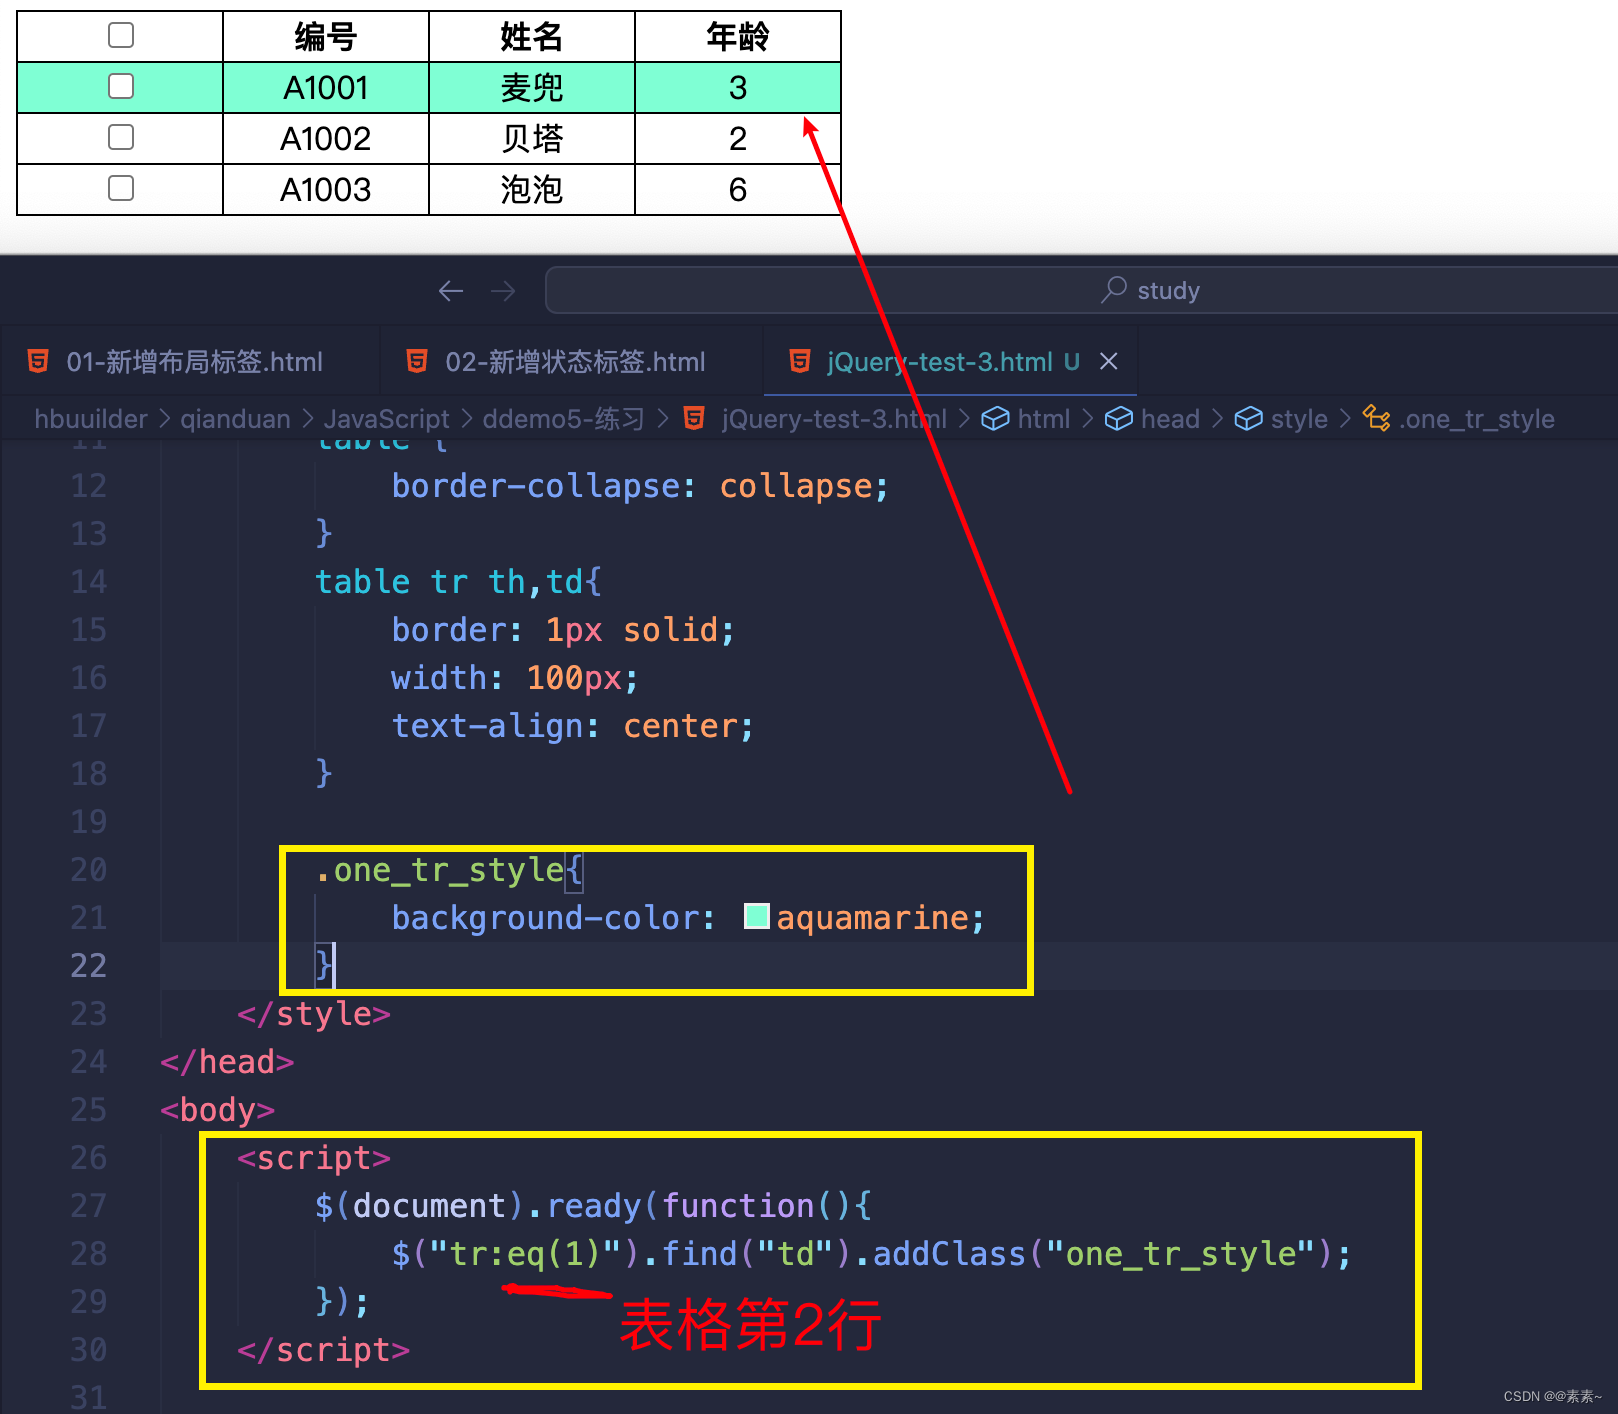Click the 姓名 column header
The height and width of the screenshot is (1414, 1618).
532,37
